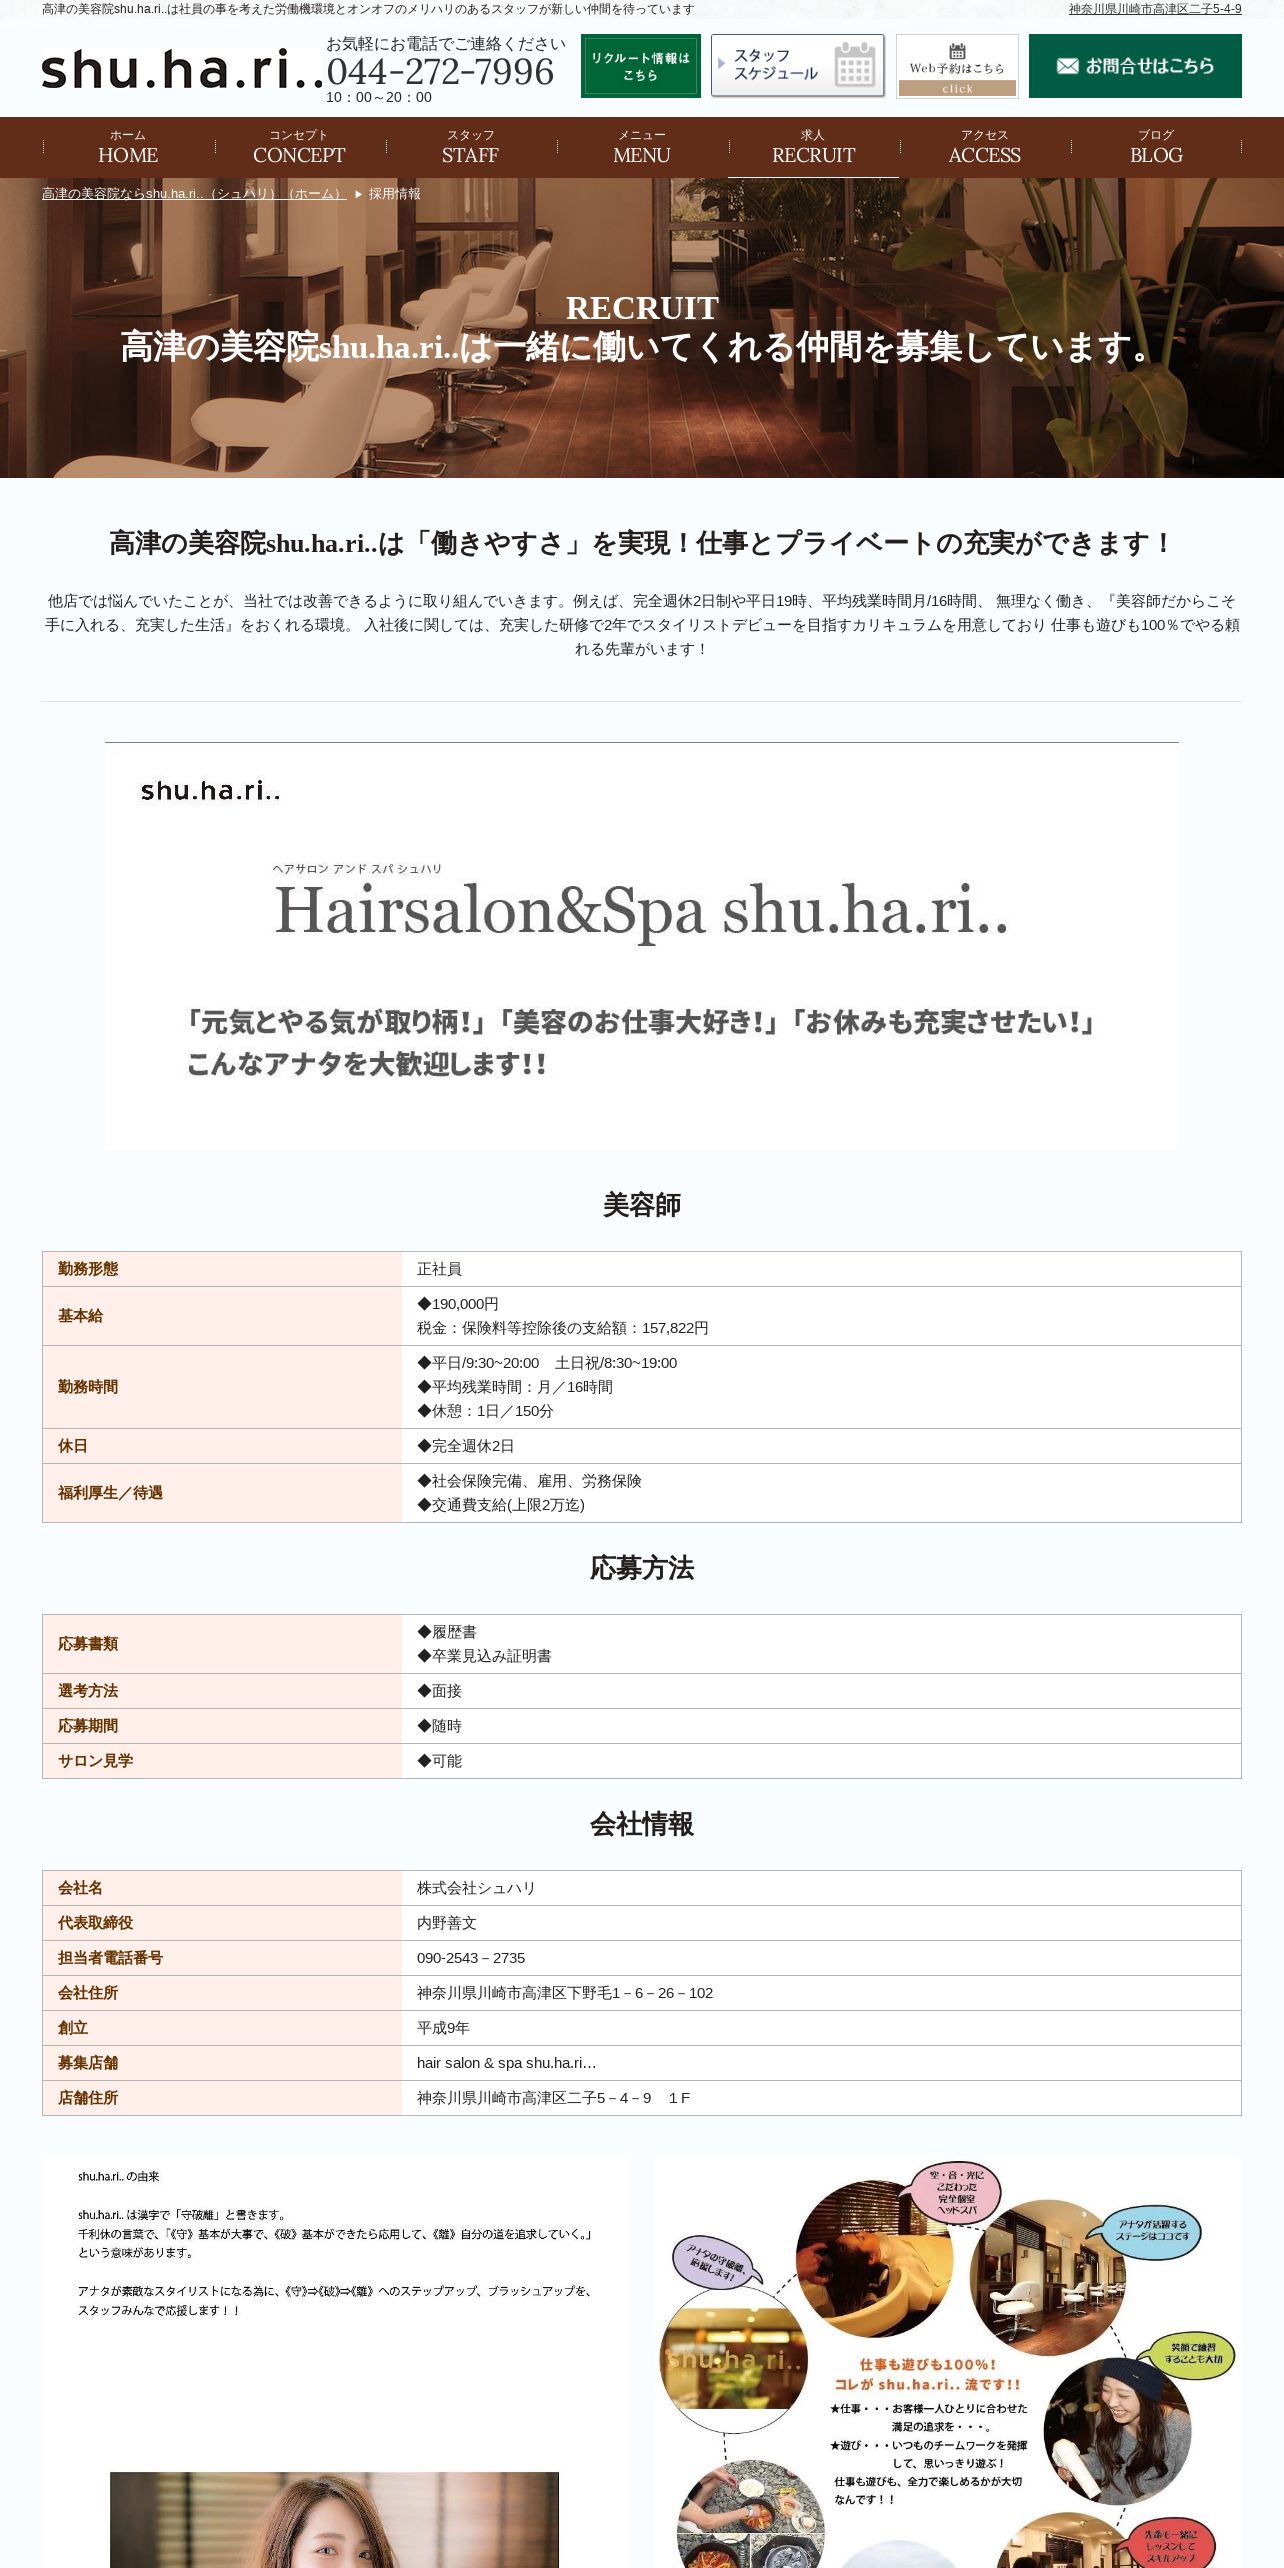
Task: Click the 090-2543－2735 phone number
Action: pyautogui.click(x=471, y=1958)
